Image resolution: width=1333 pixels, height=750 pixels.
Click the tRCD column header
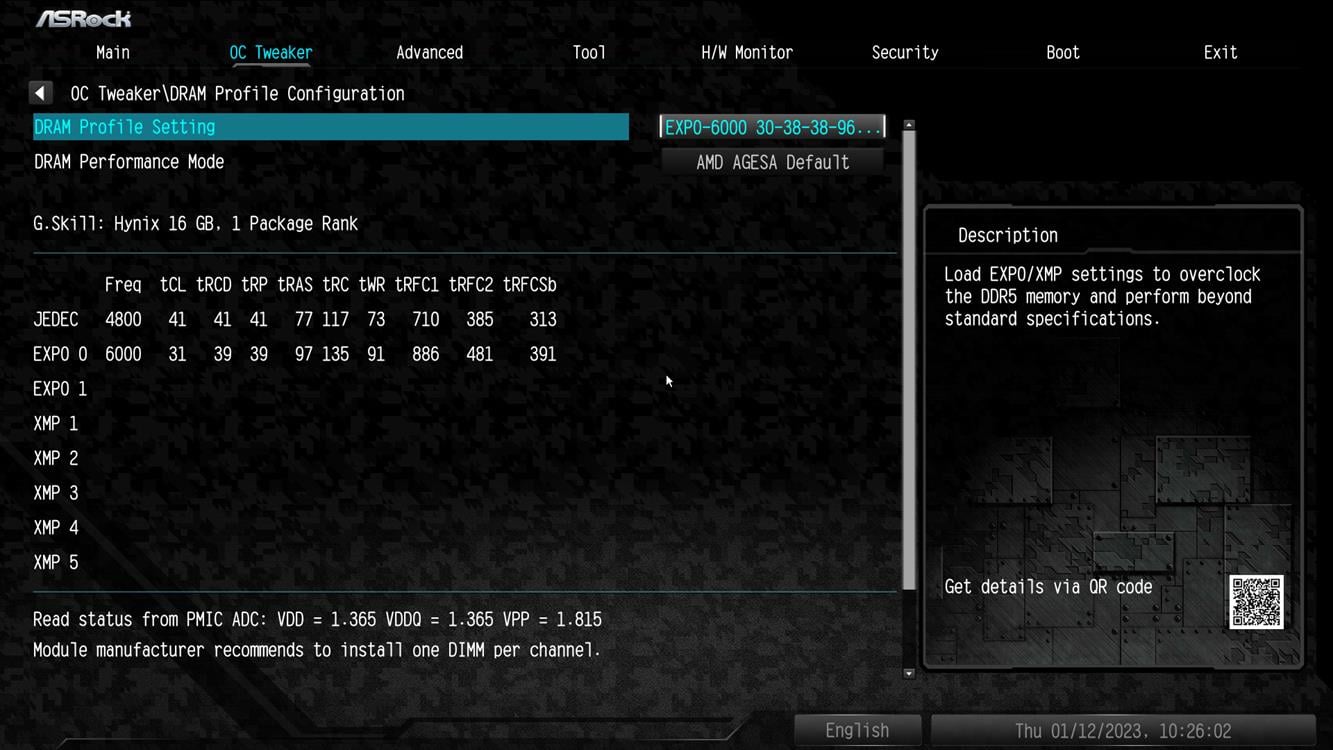pyautogui.click(x=214, y=285)
